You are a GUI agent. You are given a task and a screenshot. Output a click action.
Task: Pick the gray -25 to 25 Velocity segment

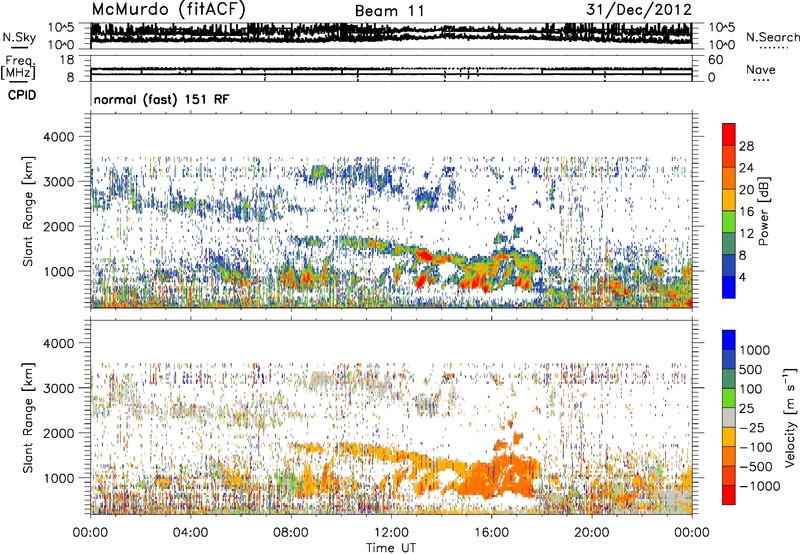tap(729, 417)
